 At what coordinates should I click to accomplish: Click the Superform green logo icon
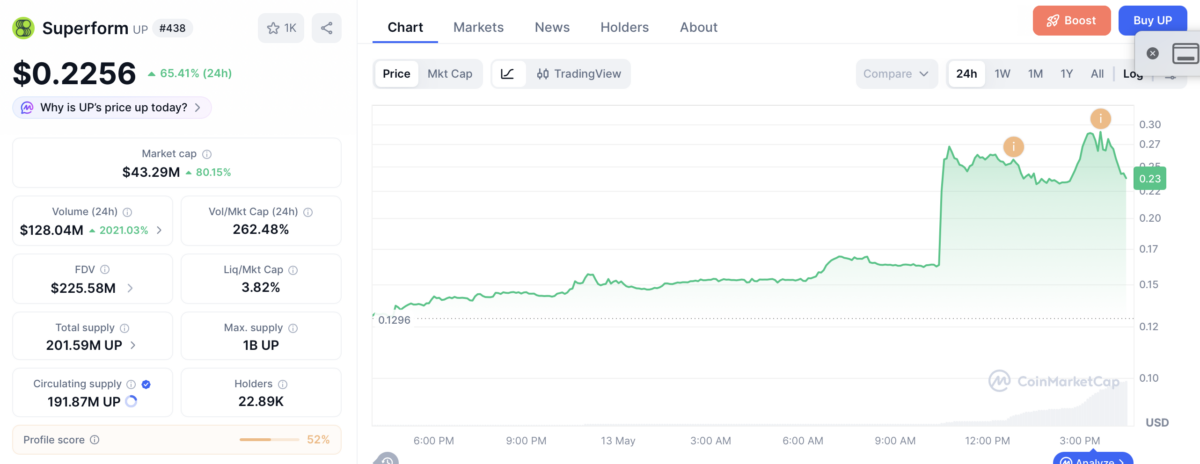coord(23,28)
